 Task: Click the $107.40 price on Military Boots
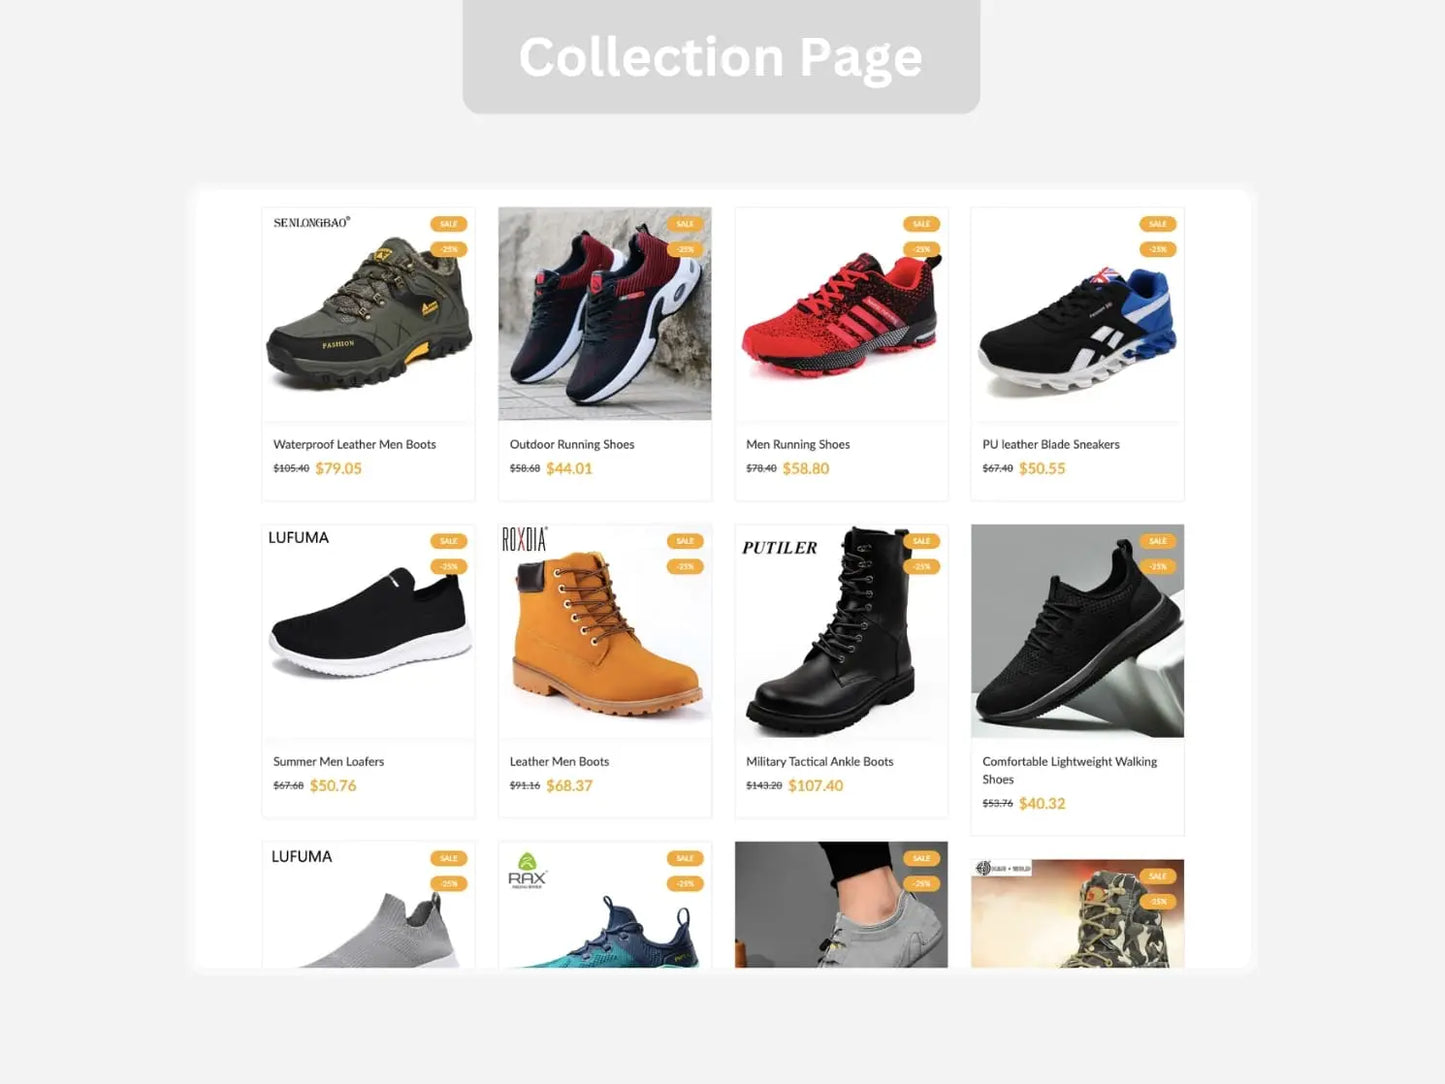pos(815,786)
